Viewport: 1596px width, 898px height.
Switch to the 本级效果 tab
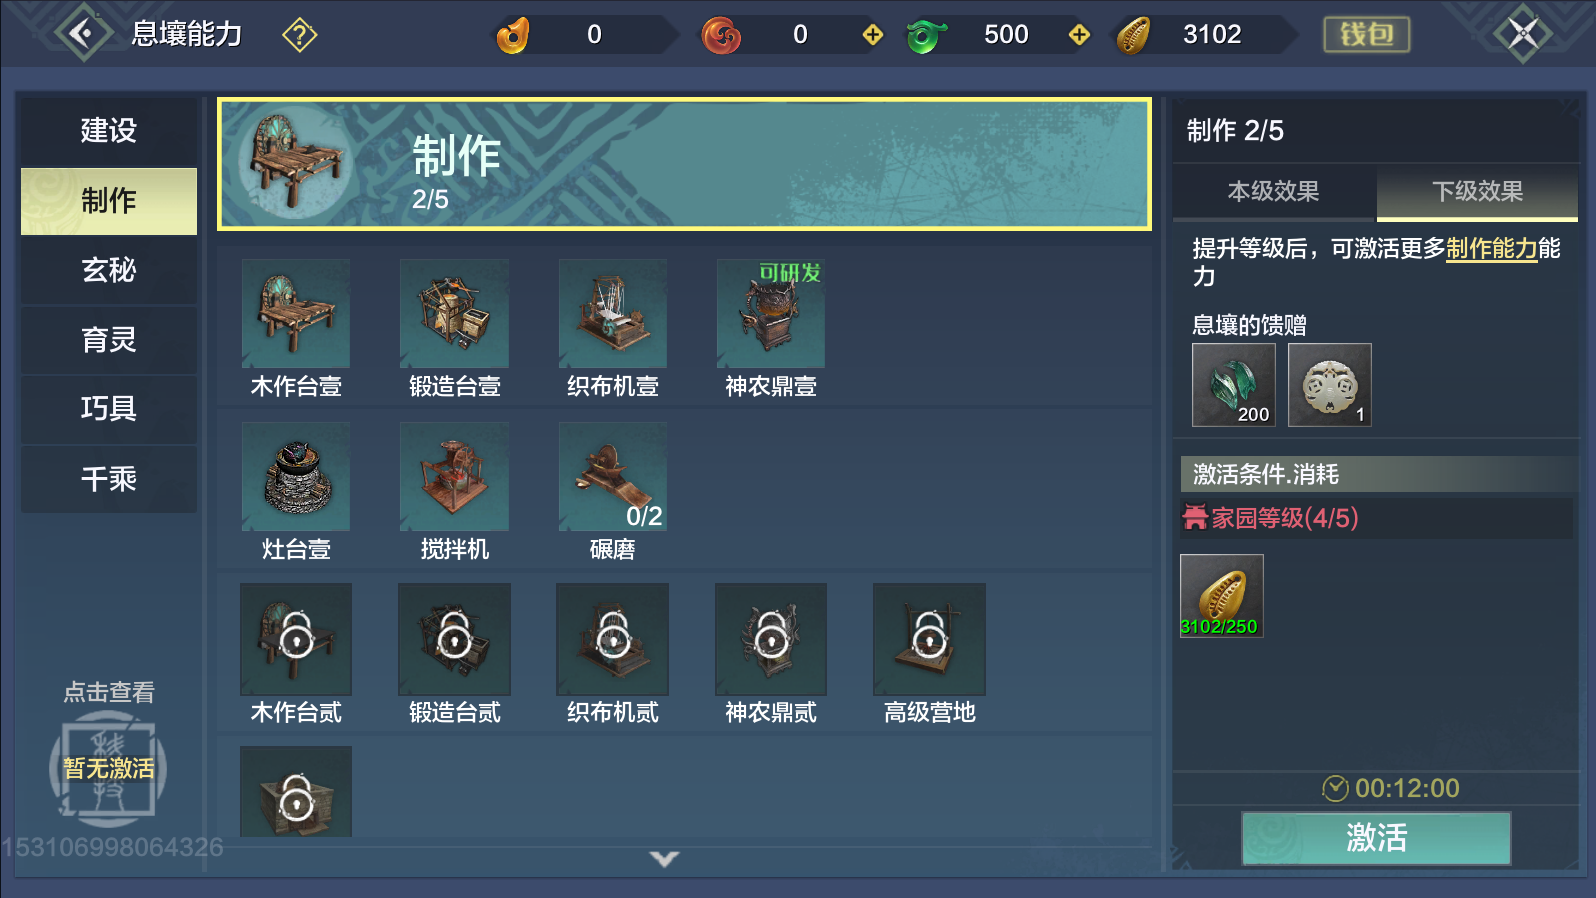pyautogui.click(x=1273, y=191)
